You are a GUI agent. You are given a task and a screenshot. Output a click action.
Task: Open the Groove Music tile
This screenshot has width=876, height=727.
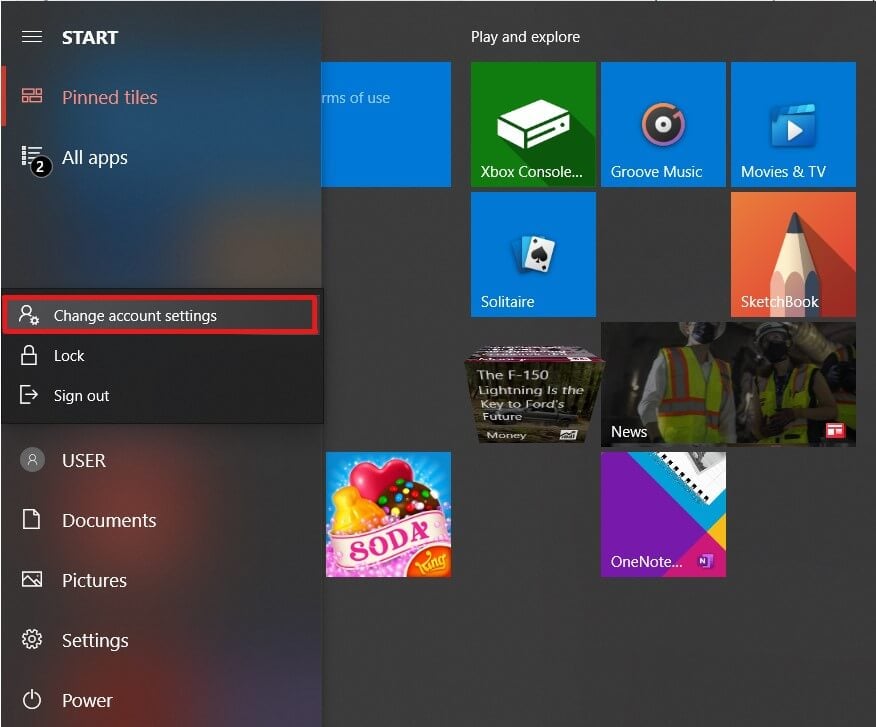(x=663, y=124)
